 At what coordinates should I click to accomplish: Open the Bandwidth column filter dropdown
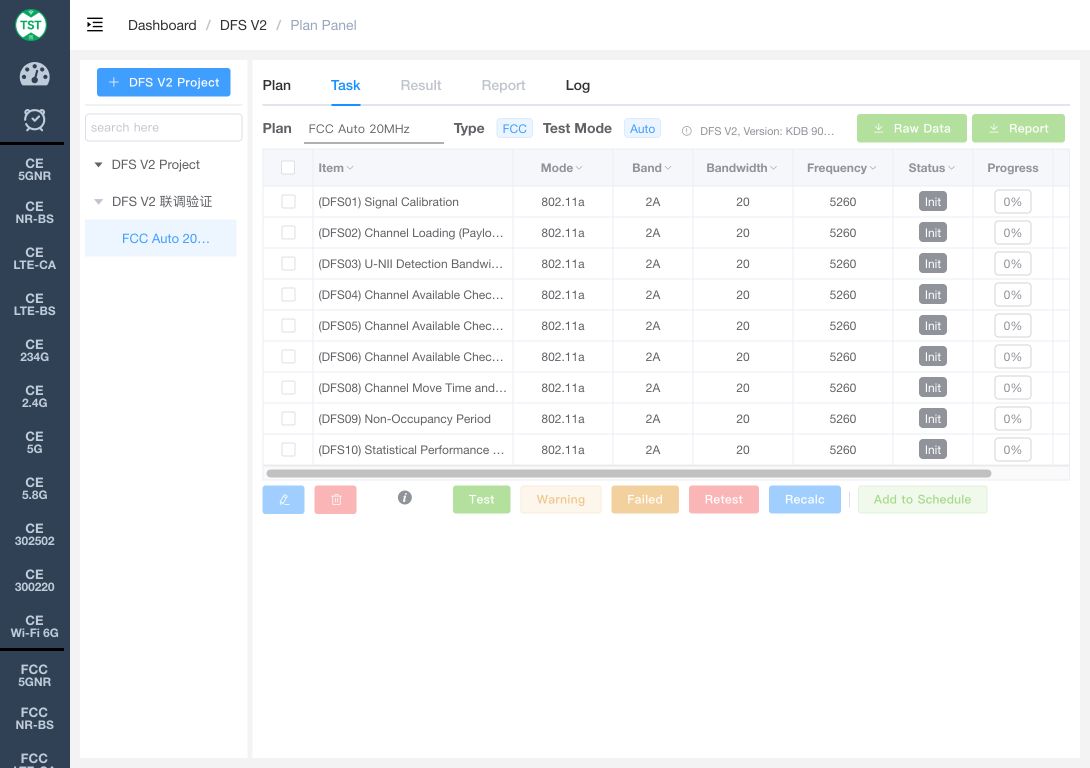[x=774, y=168]
